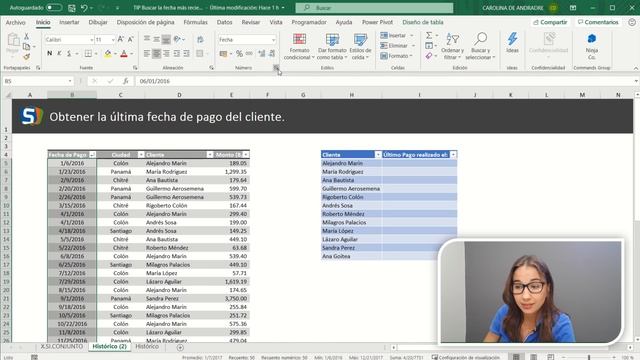Click the insert function fx icon

[x=126, y=81]
